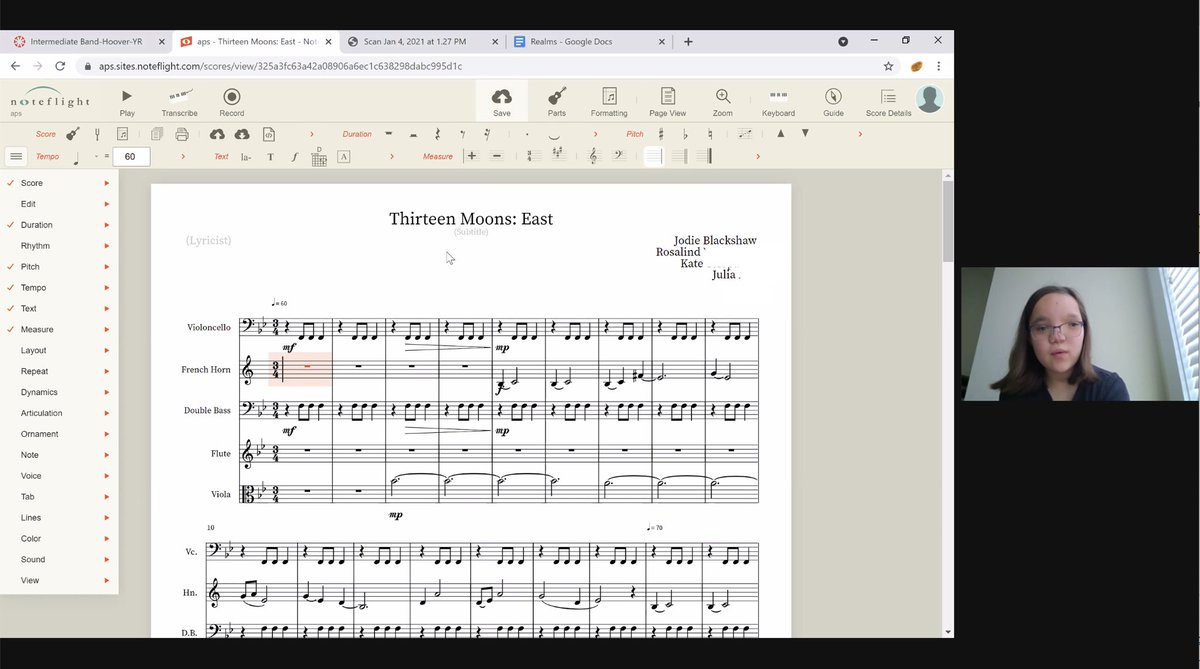Click the chord diagram icon in Text palette
The image size is (1200, 669).
[x=319, y=156]
